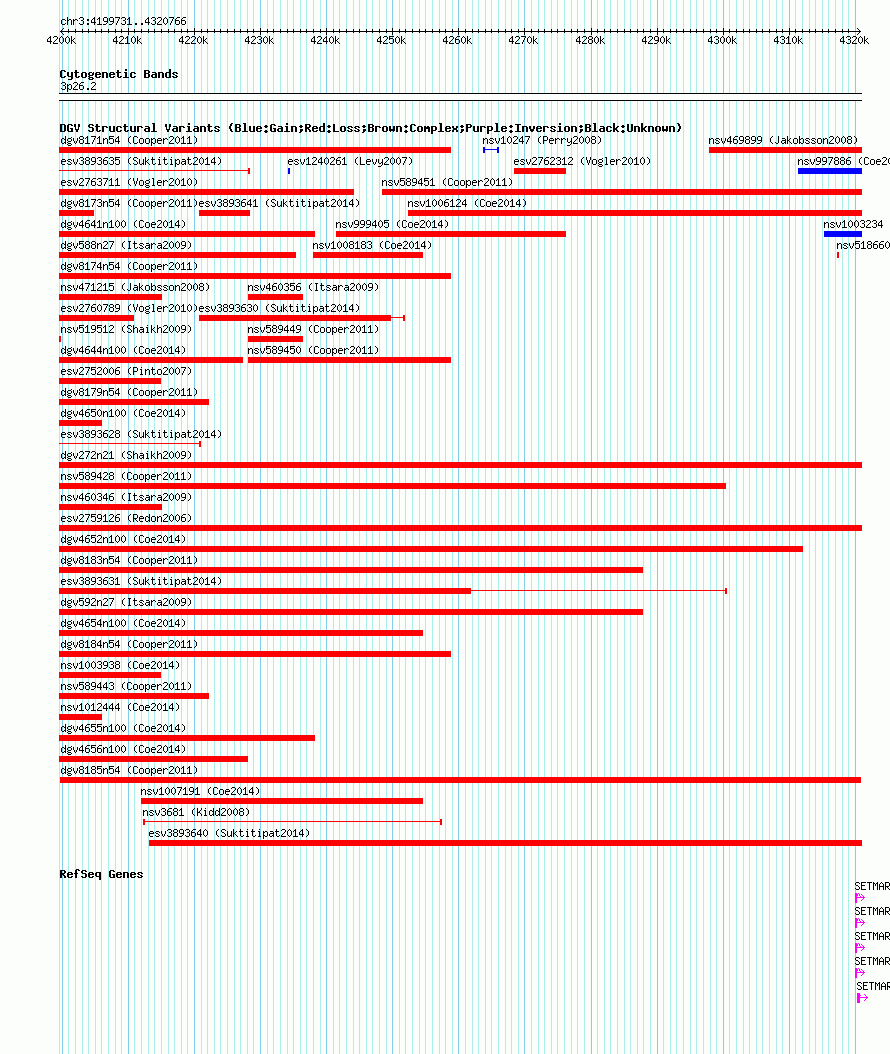Select nsv589443 (Cooper2011) label
This screenshot has height=1054, width=890.
126,686
